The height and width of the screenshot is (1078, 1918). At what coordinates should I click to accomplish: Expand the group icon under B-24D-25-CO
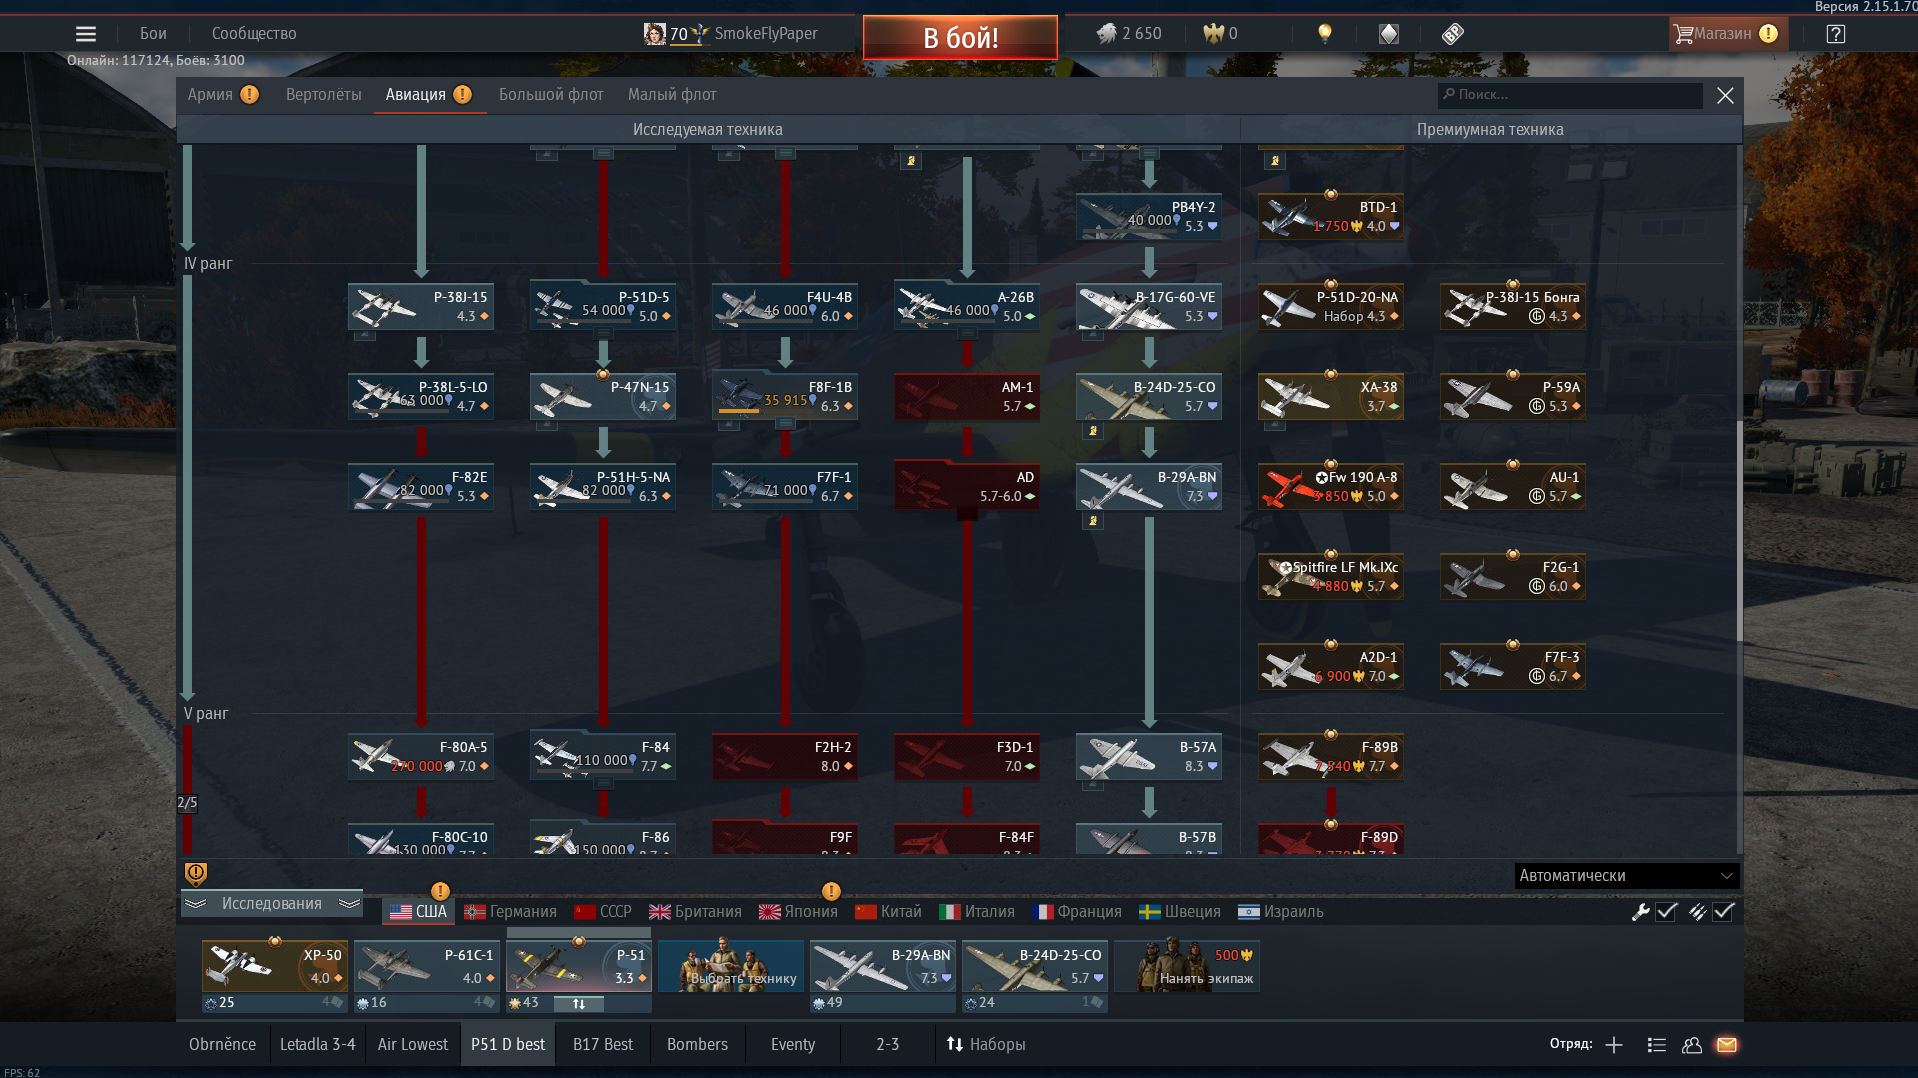[x=1093, y=431]
